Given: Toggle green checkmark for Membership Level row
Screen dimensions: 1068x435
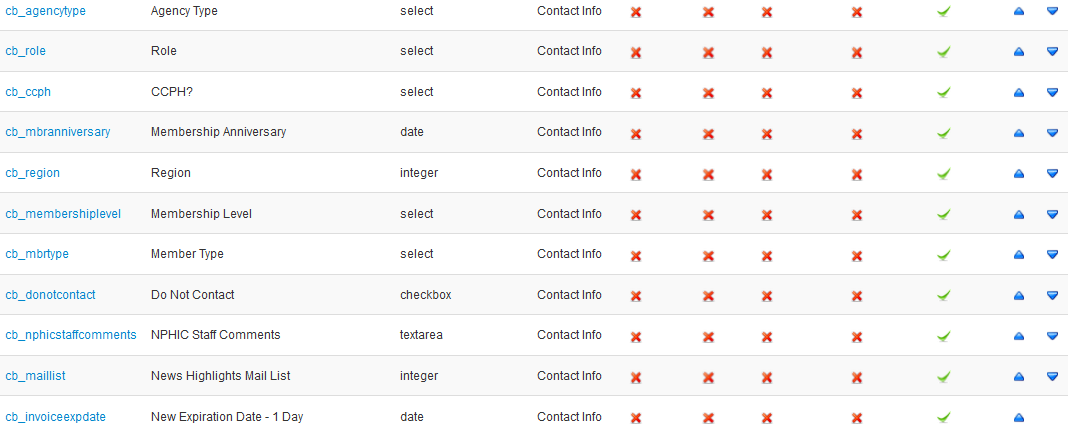Looking at the screenshot, I should (x=943, y=214).
